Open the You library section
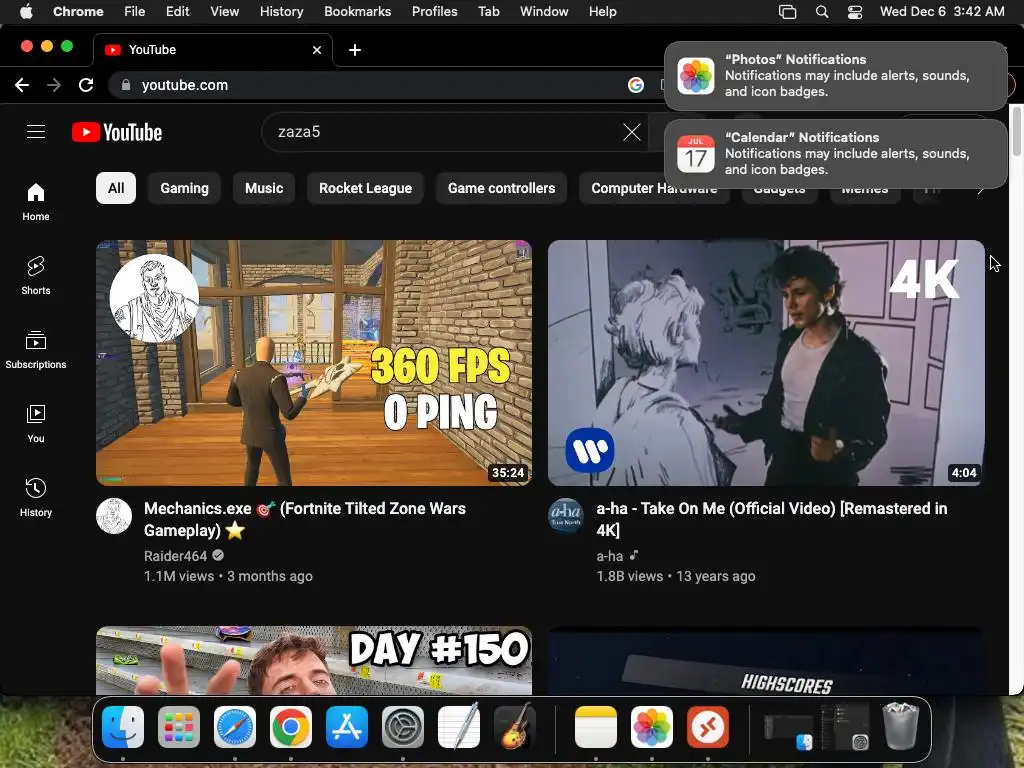This screenshot has height=768, width=1024. point(36,424)
